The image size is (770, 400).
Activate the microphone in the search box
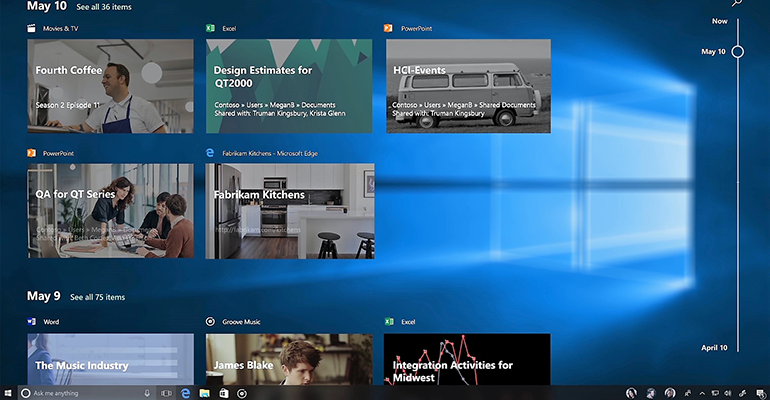point(146,393)
